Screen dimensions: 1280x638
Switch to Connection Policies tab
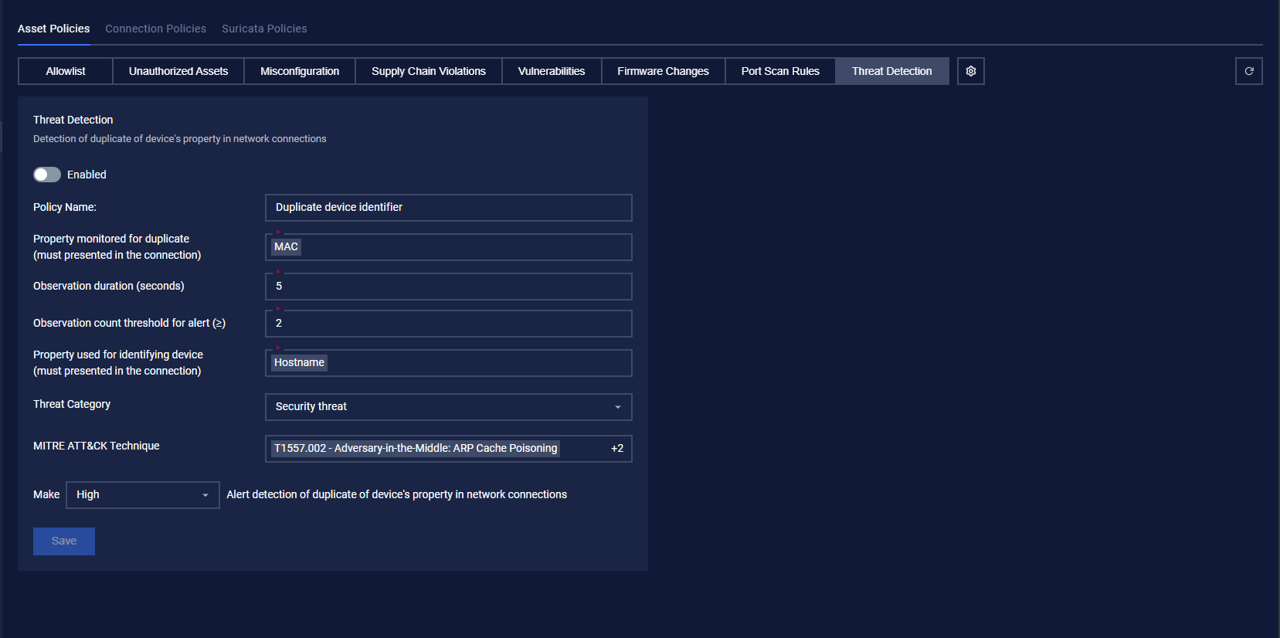[x=155, y=29]
